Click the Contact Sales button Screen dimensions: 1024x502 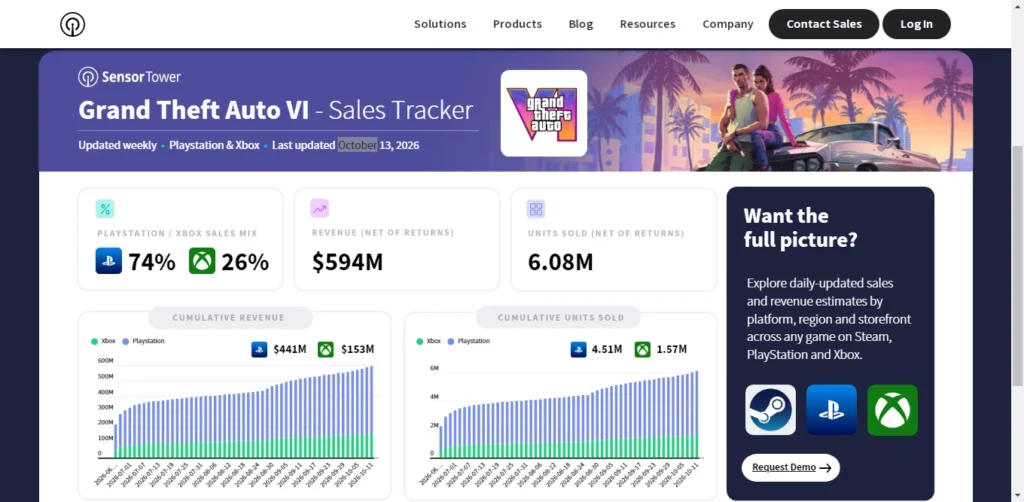pyautogui.click(x=824, y=24)
